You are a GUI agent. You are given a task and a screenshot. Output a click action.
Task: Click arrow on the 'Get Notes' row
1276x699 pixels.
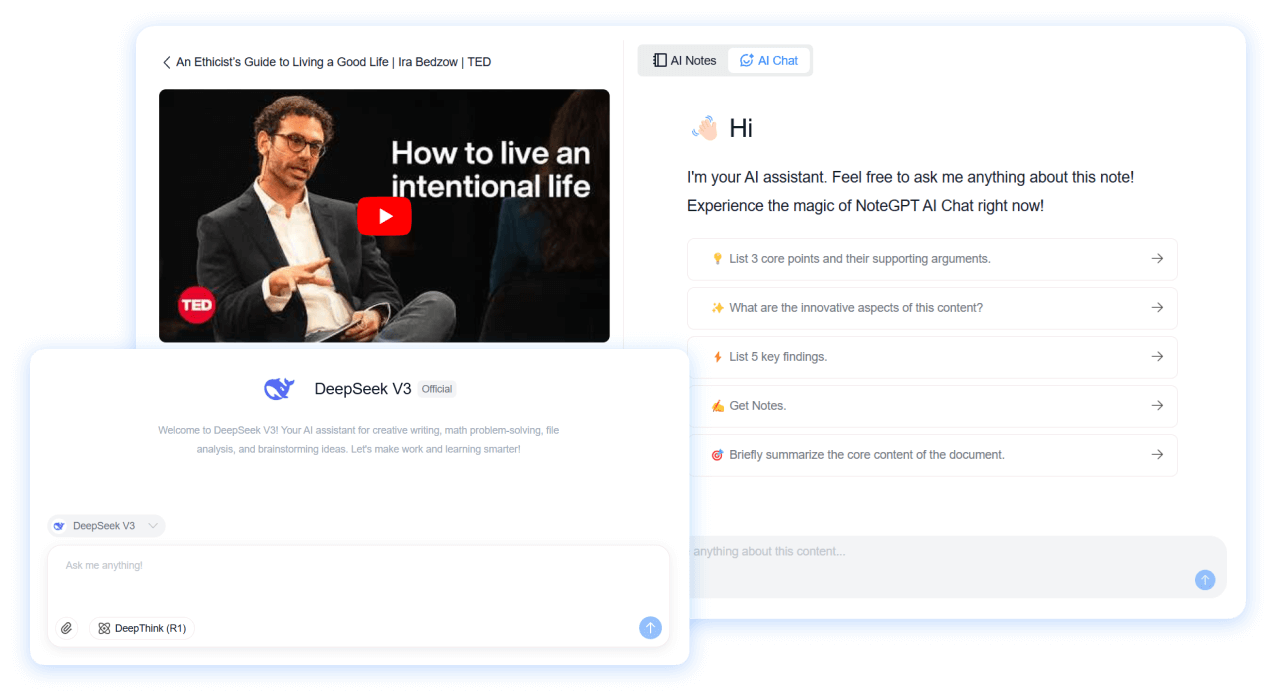1157,406
